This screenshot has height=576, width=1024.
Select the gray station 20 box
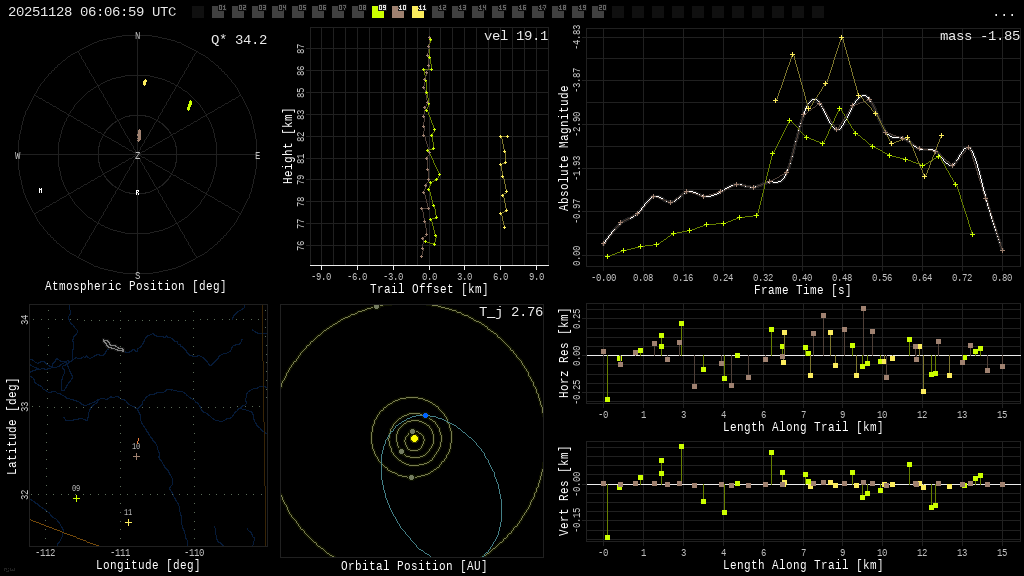(598, 12)
